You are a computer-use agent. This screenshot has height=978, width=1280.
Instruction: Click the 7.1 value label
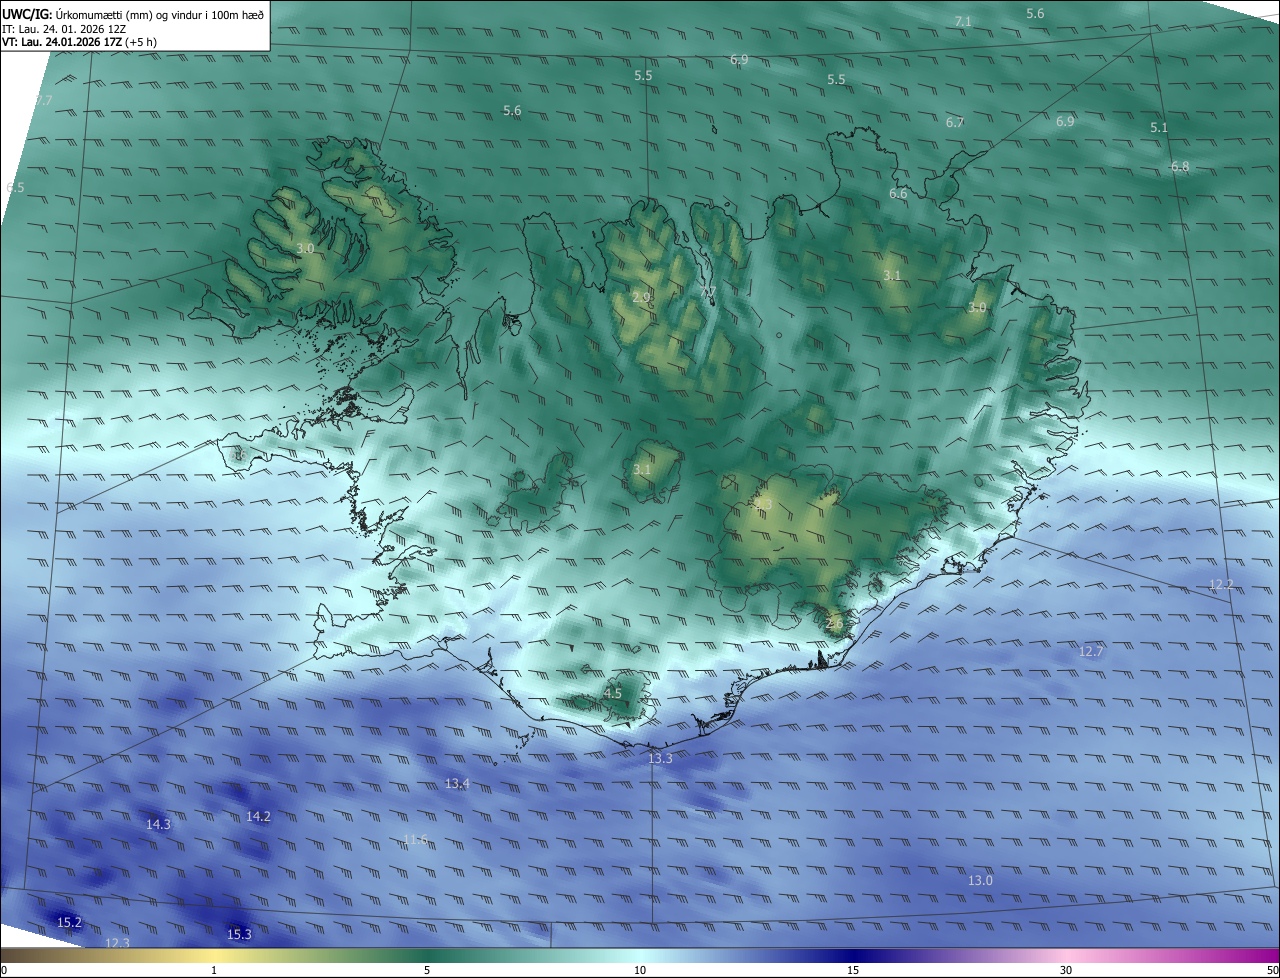(x=963, y=21)
